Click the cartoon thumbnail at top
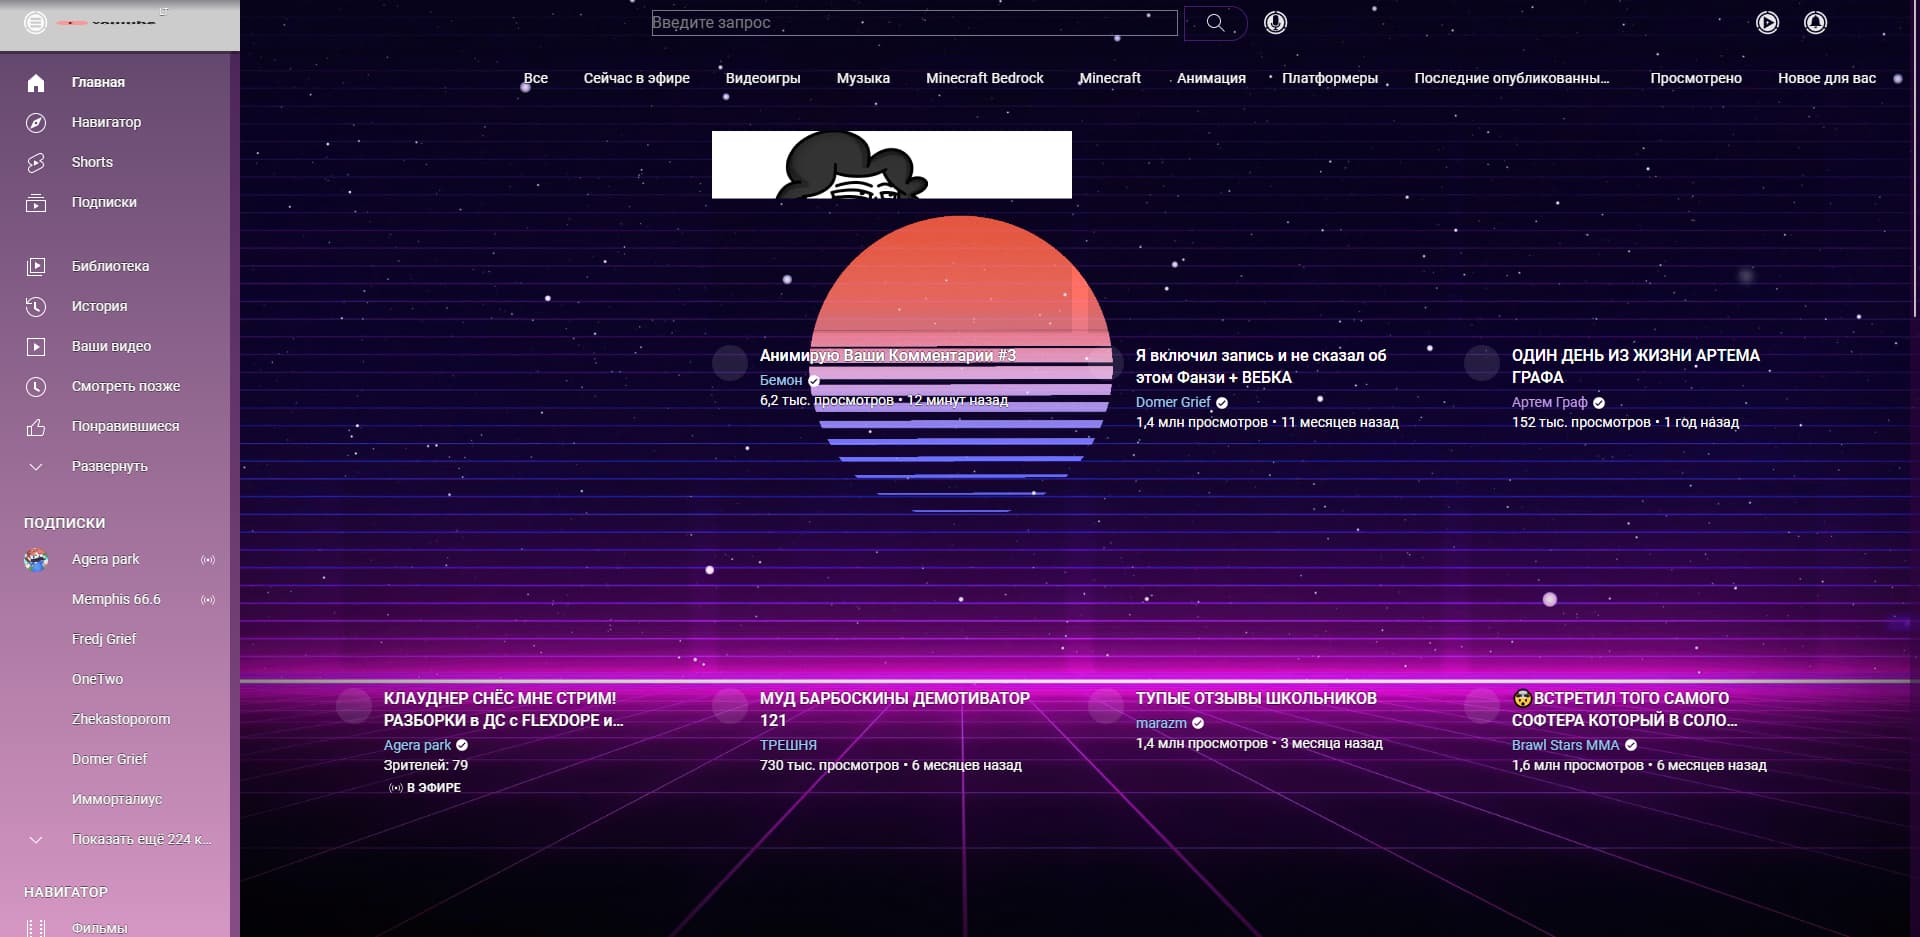This screenshot has height=937, width=1920. pos(891,165)
